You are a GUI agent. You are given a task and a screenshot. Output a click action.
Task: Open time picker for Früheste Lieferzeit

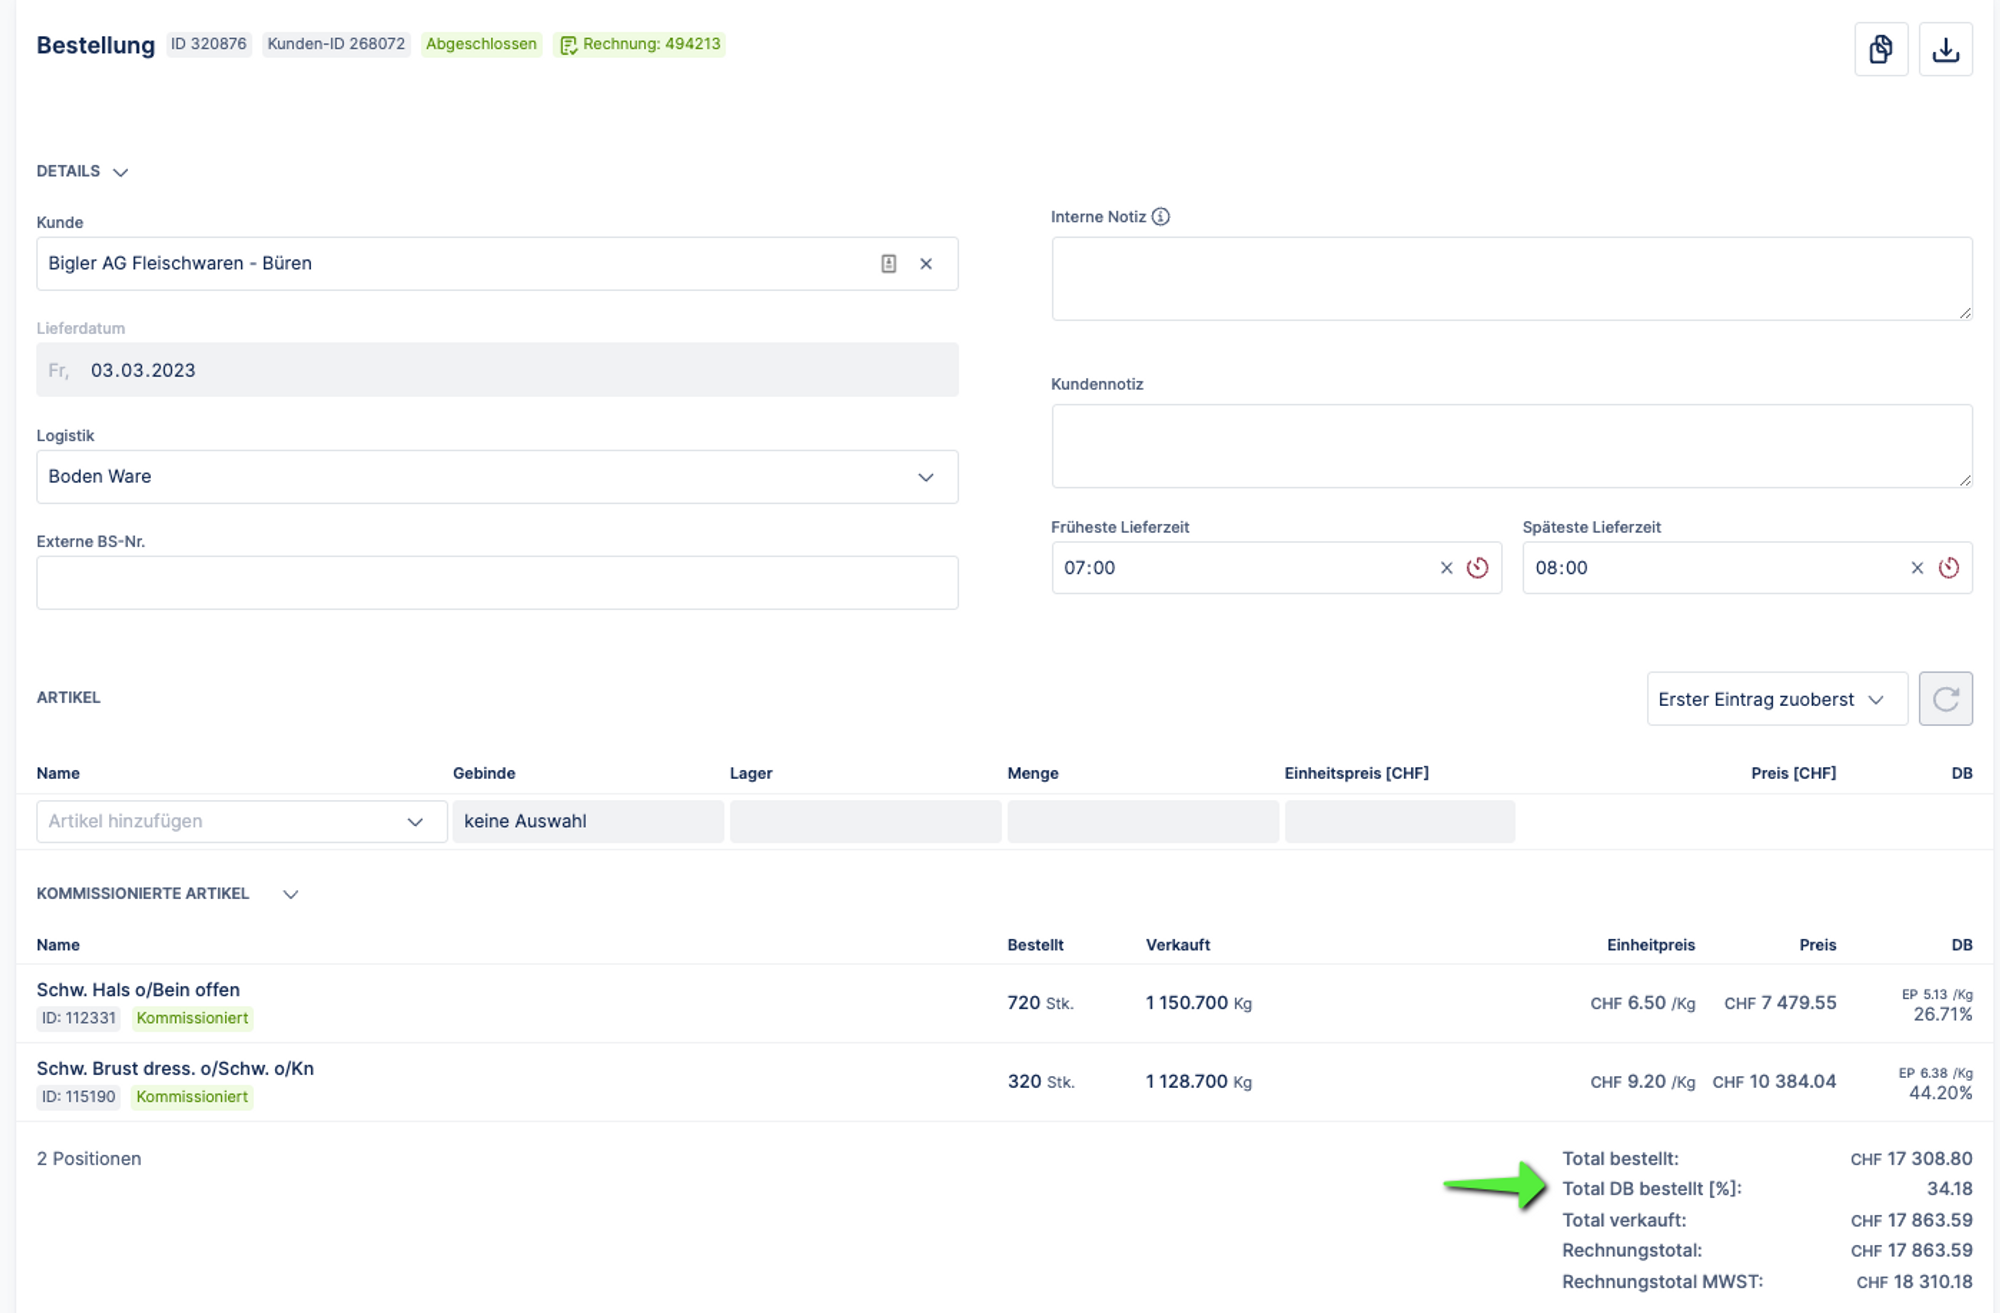tap(1477, 568)
